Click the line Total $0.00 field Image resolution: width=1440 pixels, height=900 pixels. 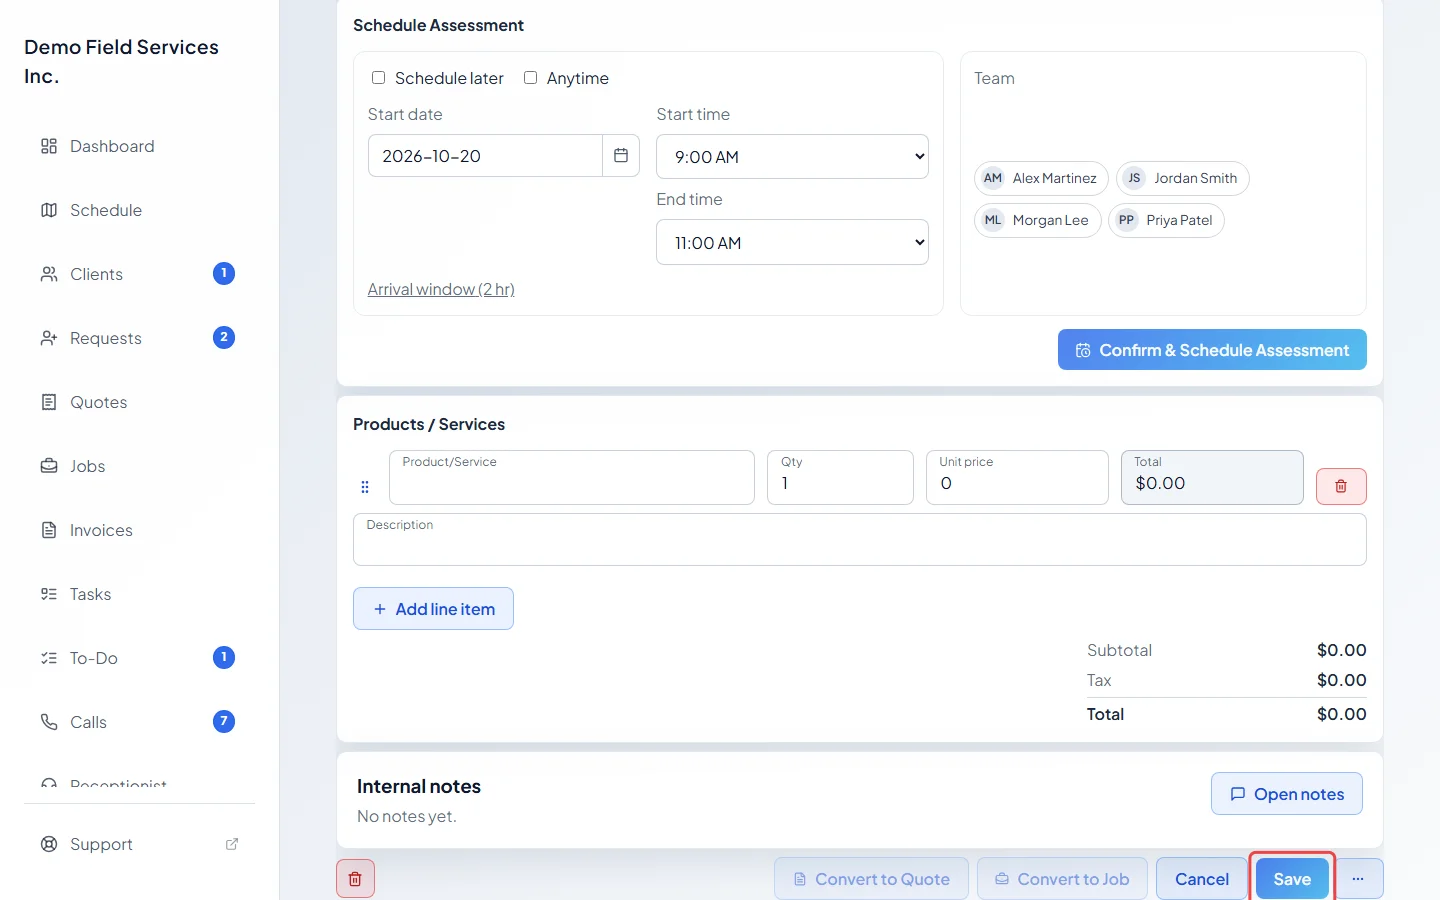click(1212, 477)
